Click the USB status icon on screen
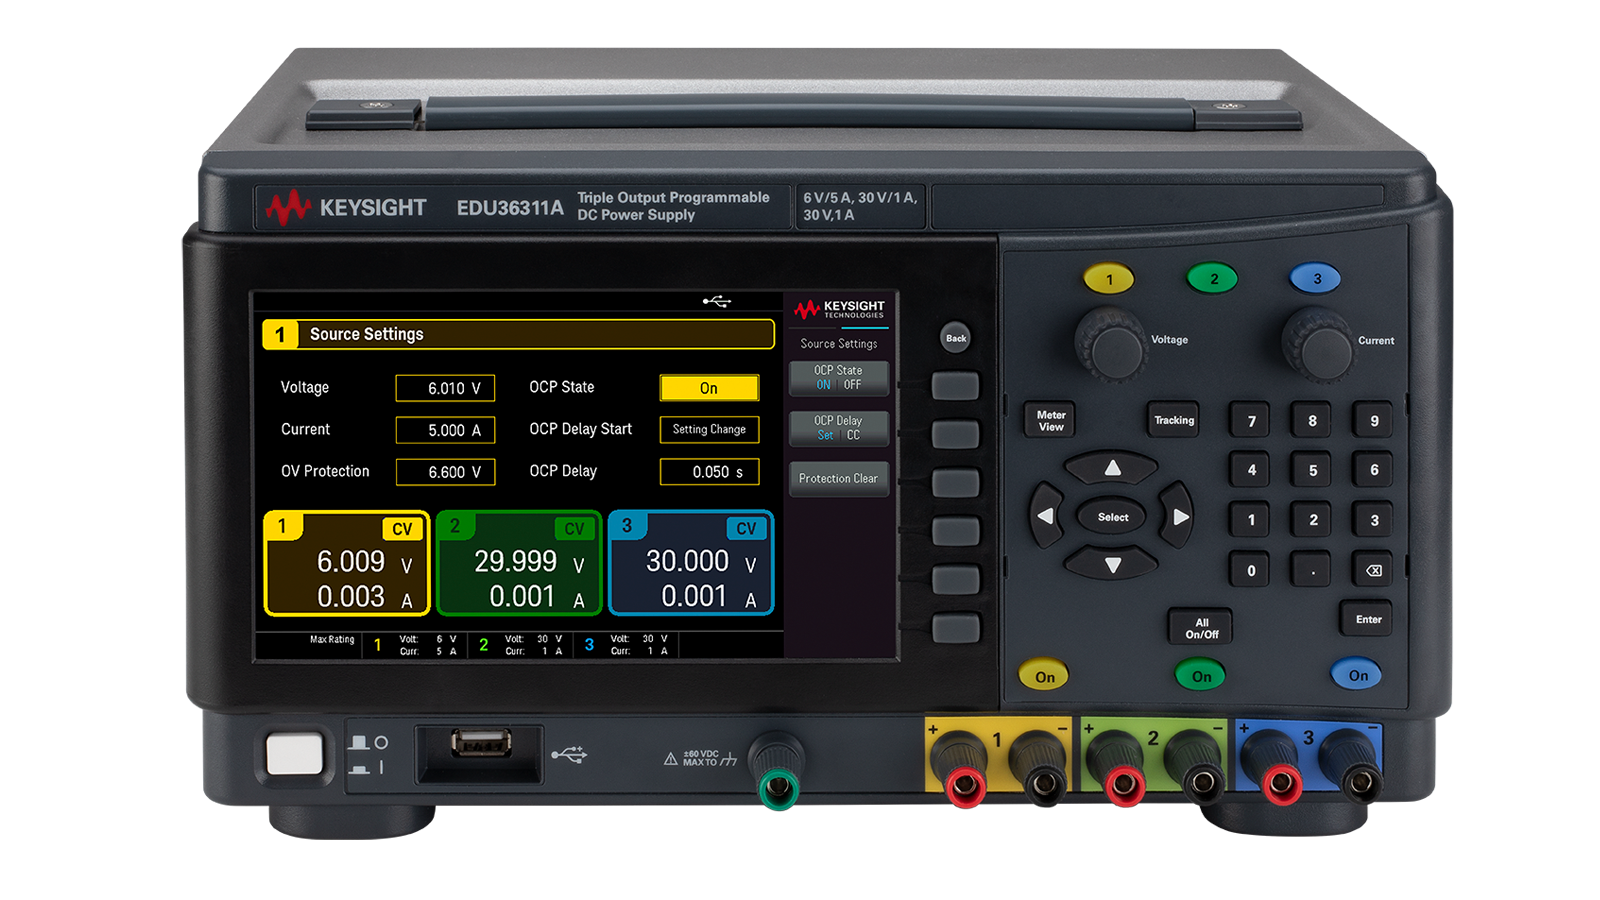Screen dimensions: 1600x900 716,301
